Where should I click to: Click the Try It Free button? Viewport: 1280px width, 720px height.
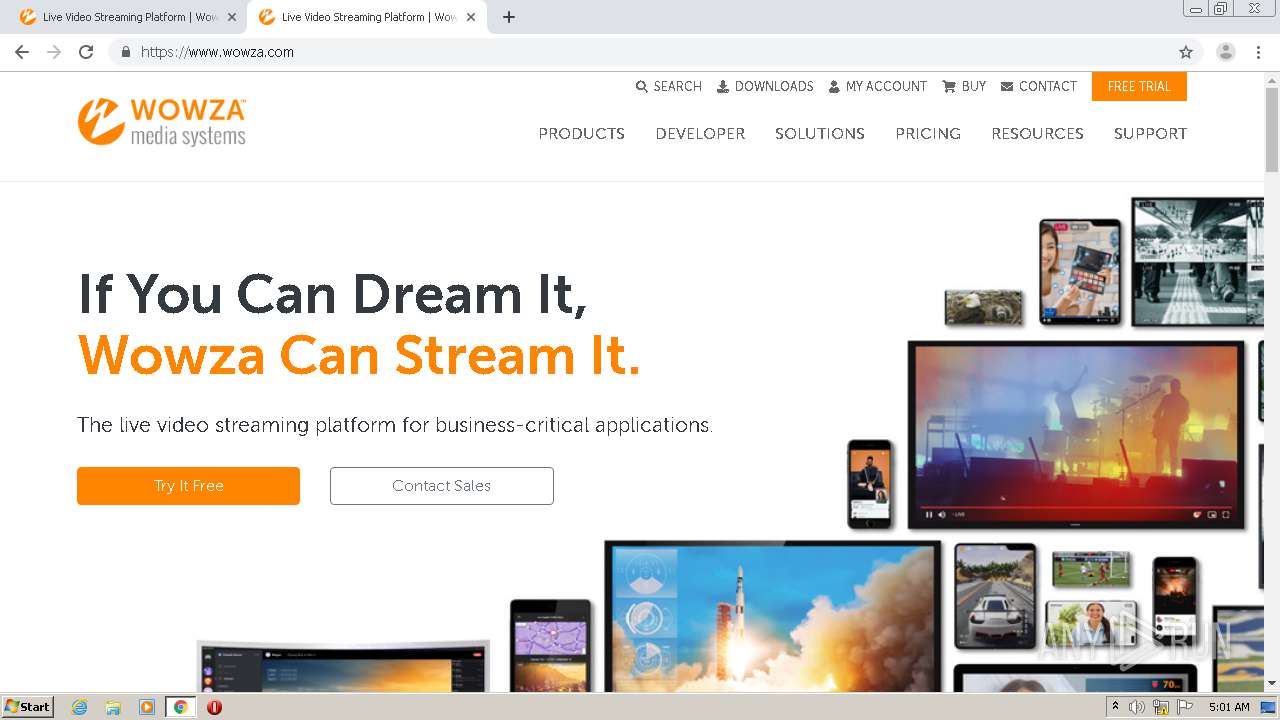188,486
